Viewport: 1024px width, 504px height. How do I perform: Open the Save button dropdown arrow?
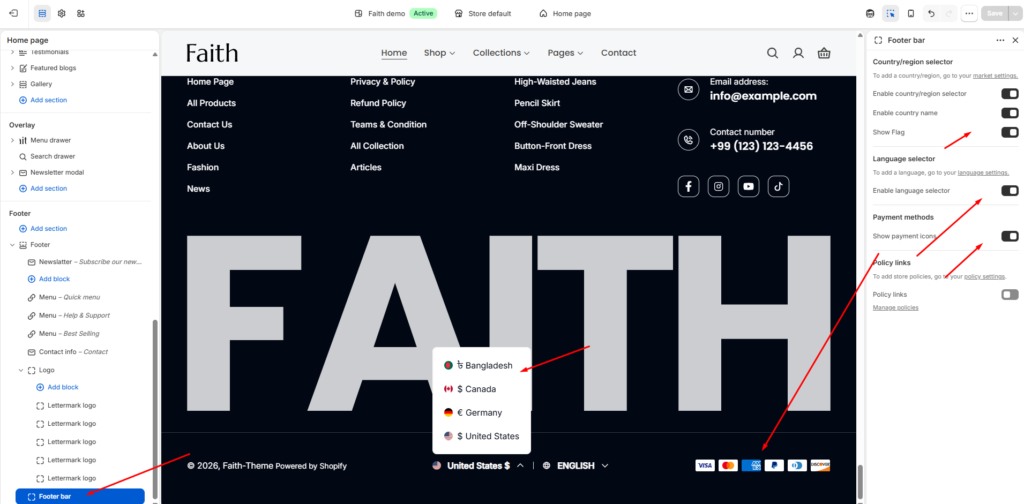point(1014,13)
